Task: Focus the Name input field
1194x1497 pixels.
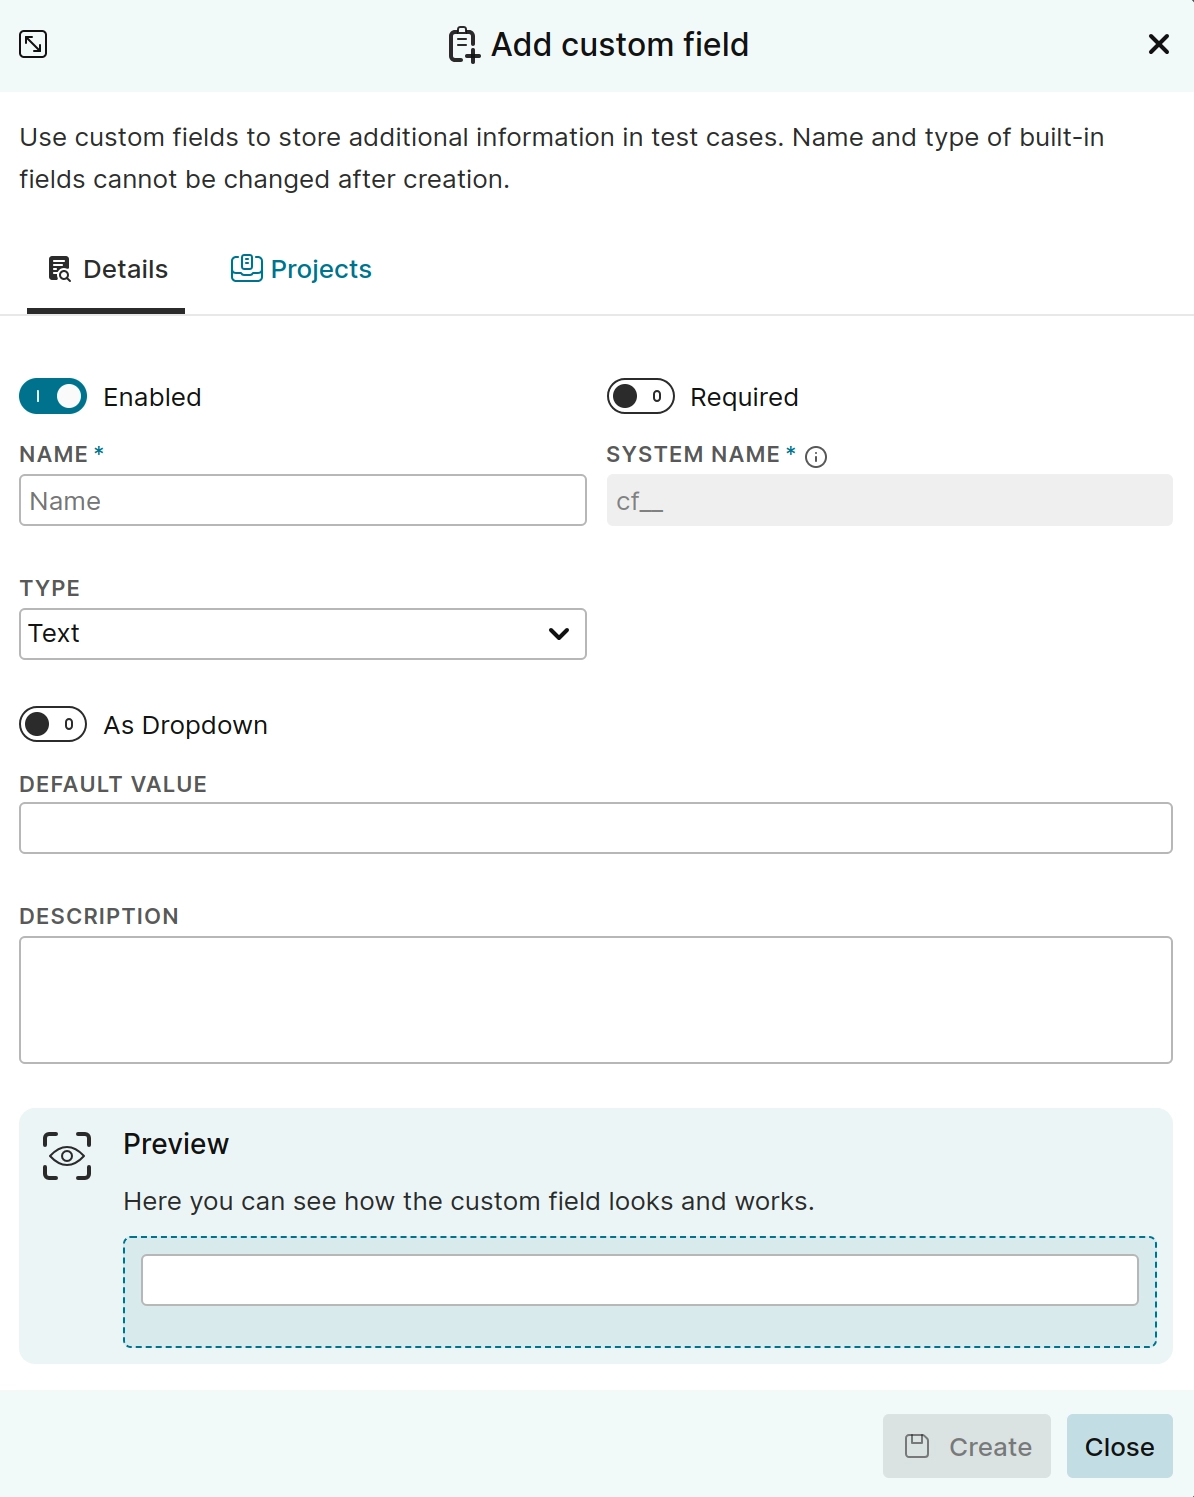Action: pos(302,501)
